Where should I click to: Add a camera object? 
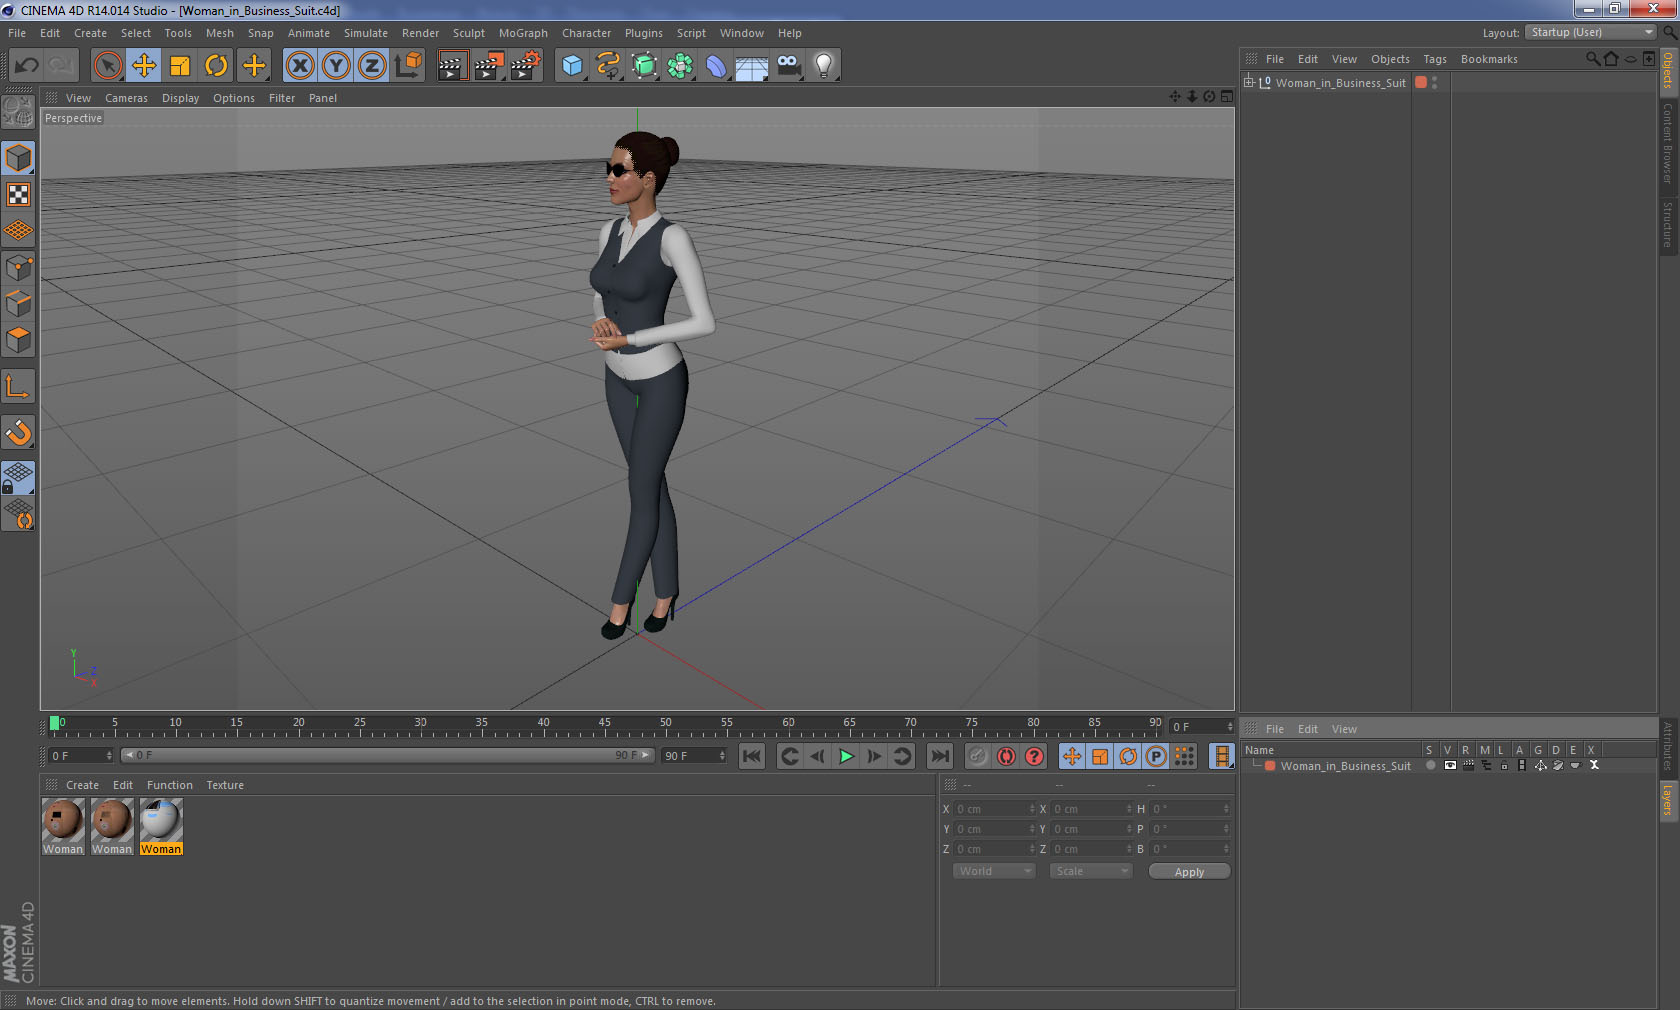point(788,66)
